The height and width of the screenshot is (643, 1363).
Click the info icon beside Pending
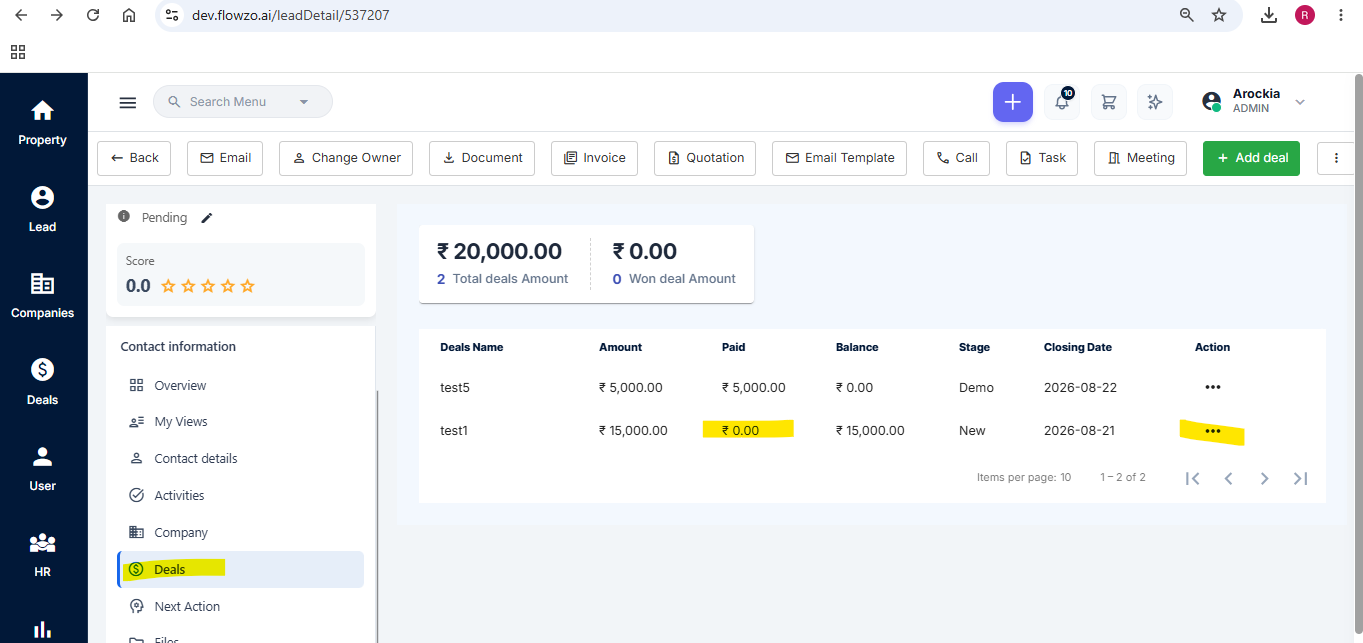tap(124, 216)
